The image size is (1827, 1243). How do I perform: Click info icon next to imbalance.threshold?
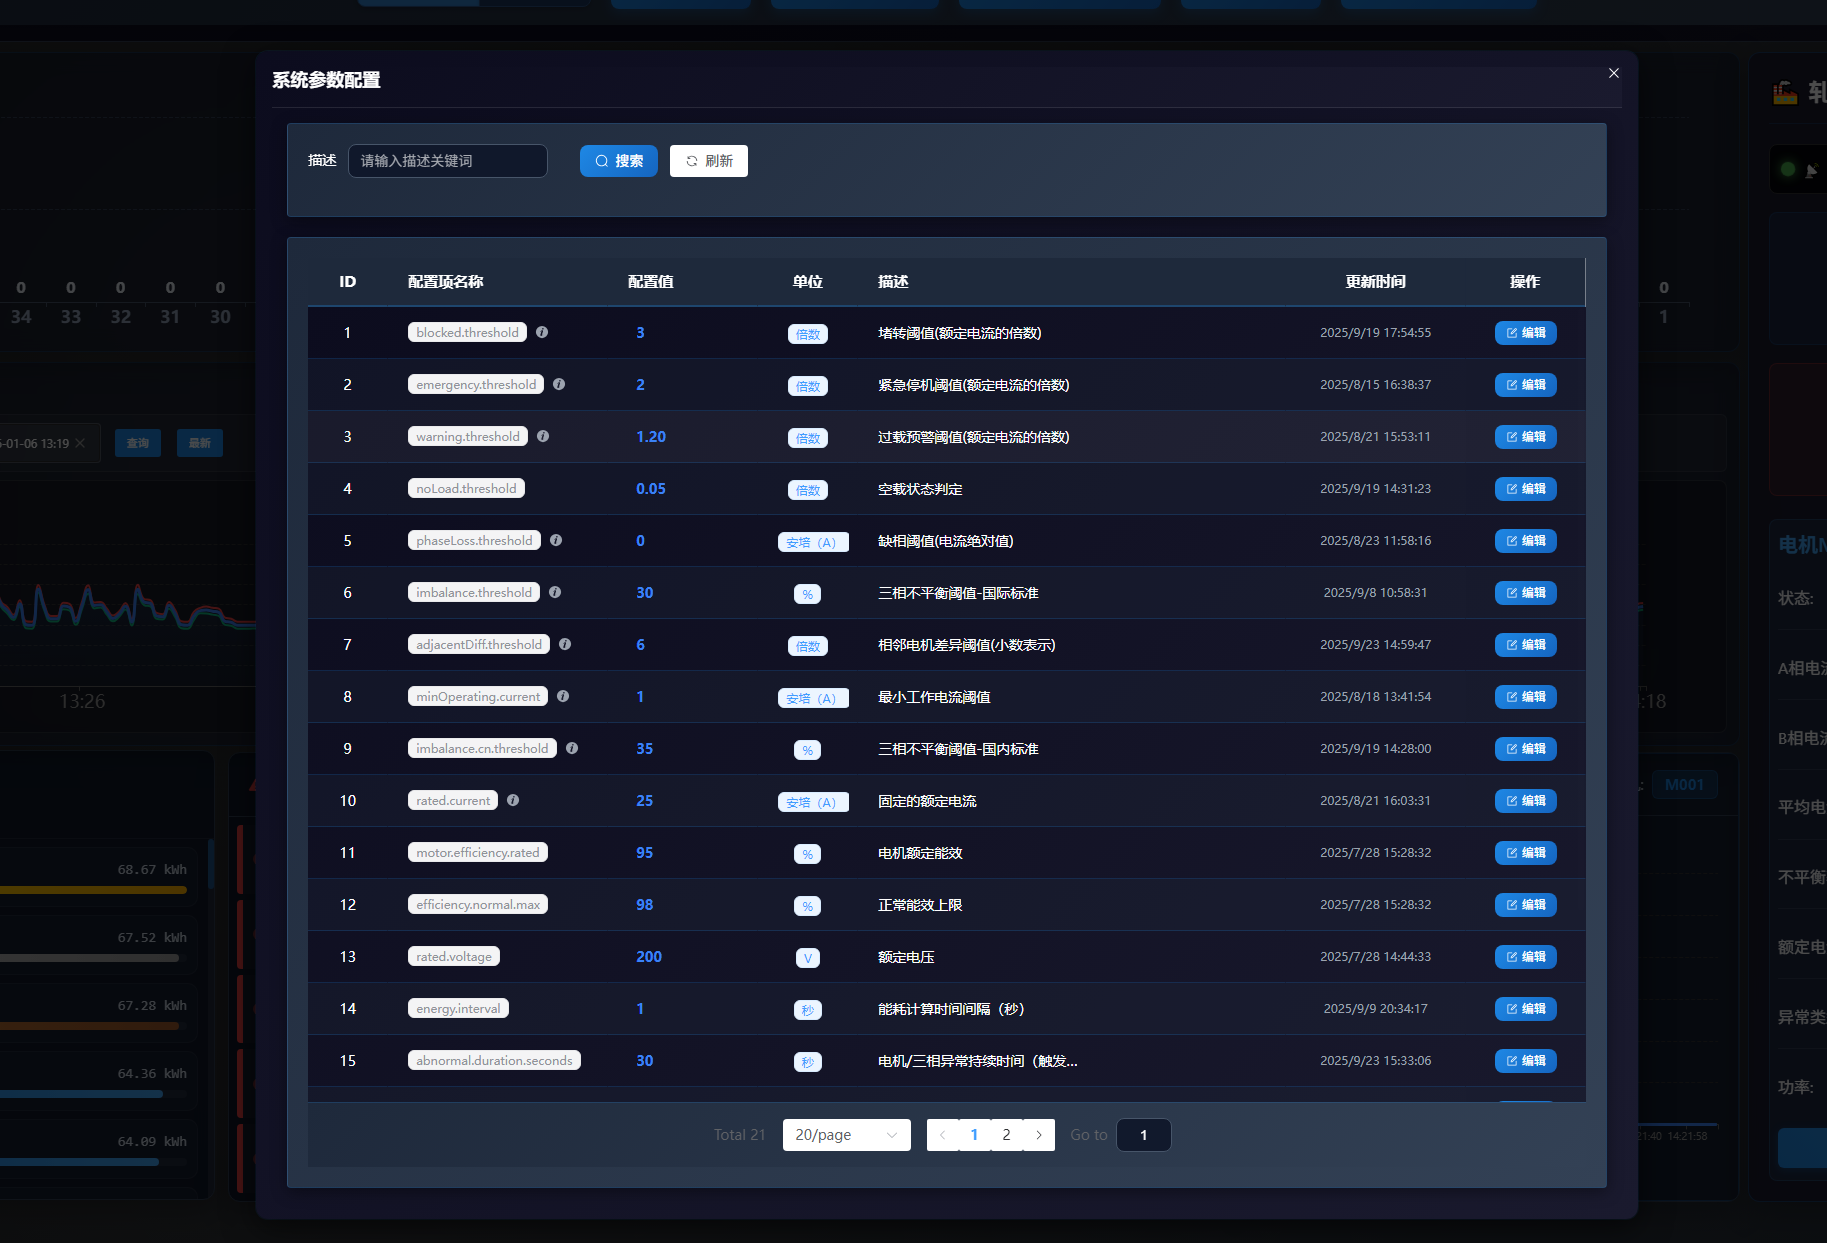pos(555,593)
